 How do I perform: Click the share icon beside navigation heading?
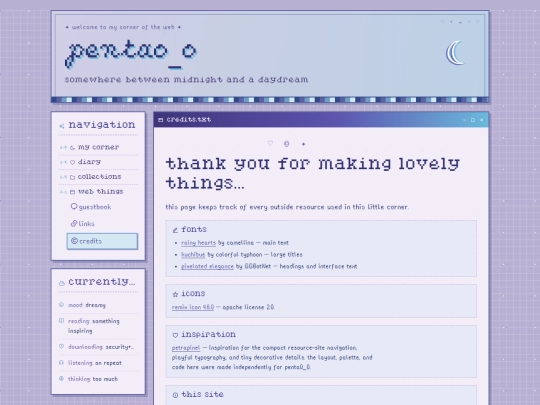click(x=62, y=126)
